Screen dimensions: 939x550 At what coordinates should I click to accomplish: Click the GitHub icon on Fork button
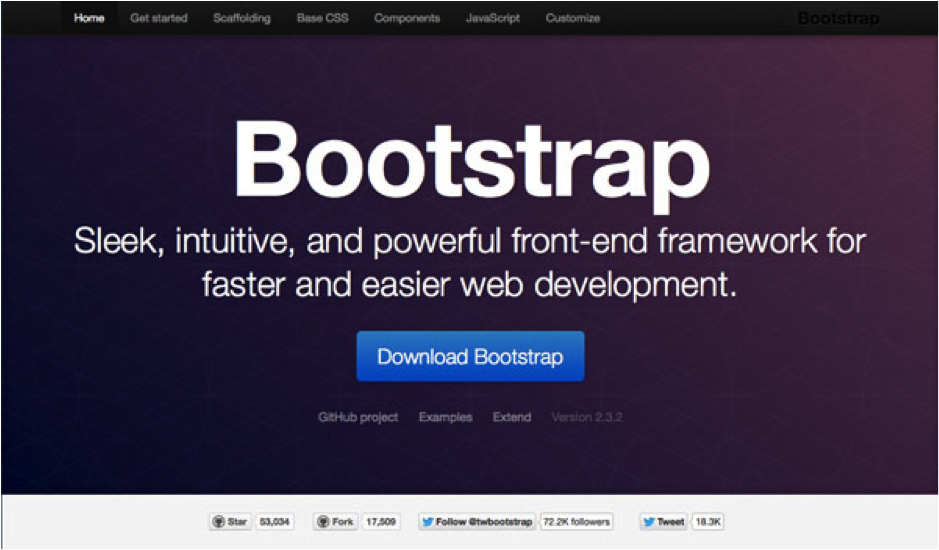[x=323, y=522]
